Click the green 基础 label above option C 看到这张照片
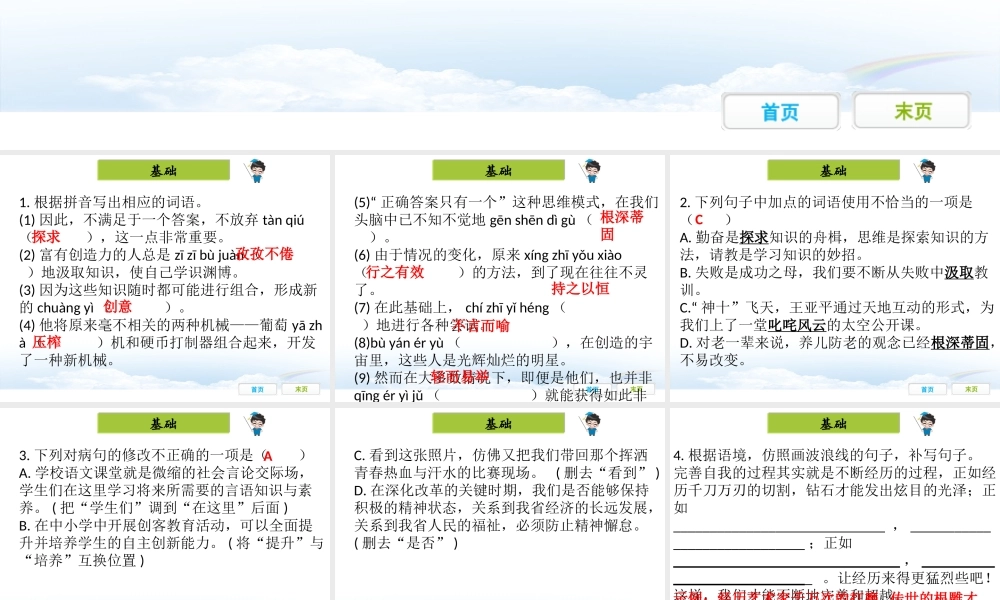The width and height of the screenshot is (1000, 600). [x=498, y=423]
